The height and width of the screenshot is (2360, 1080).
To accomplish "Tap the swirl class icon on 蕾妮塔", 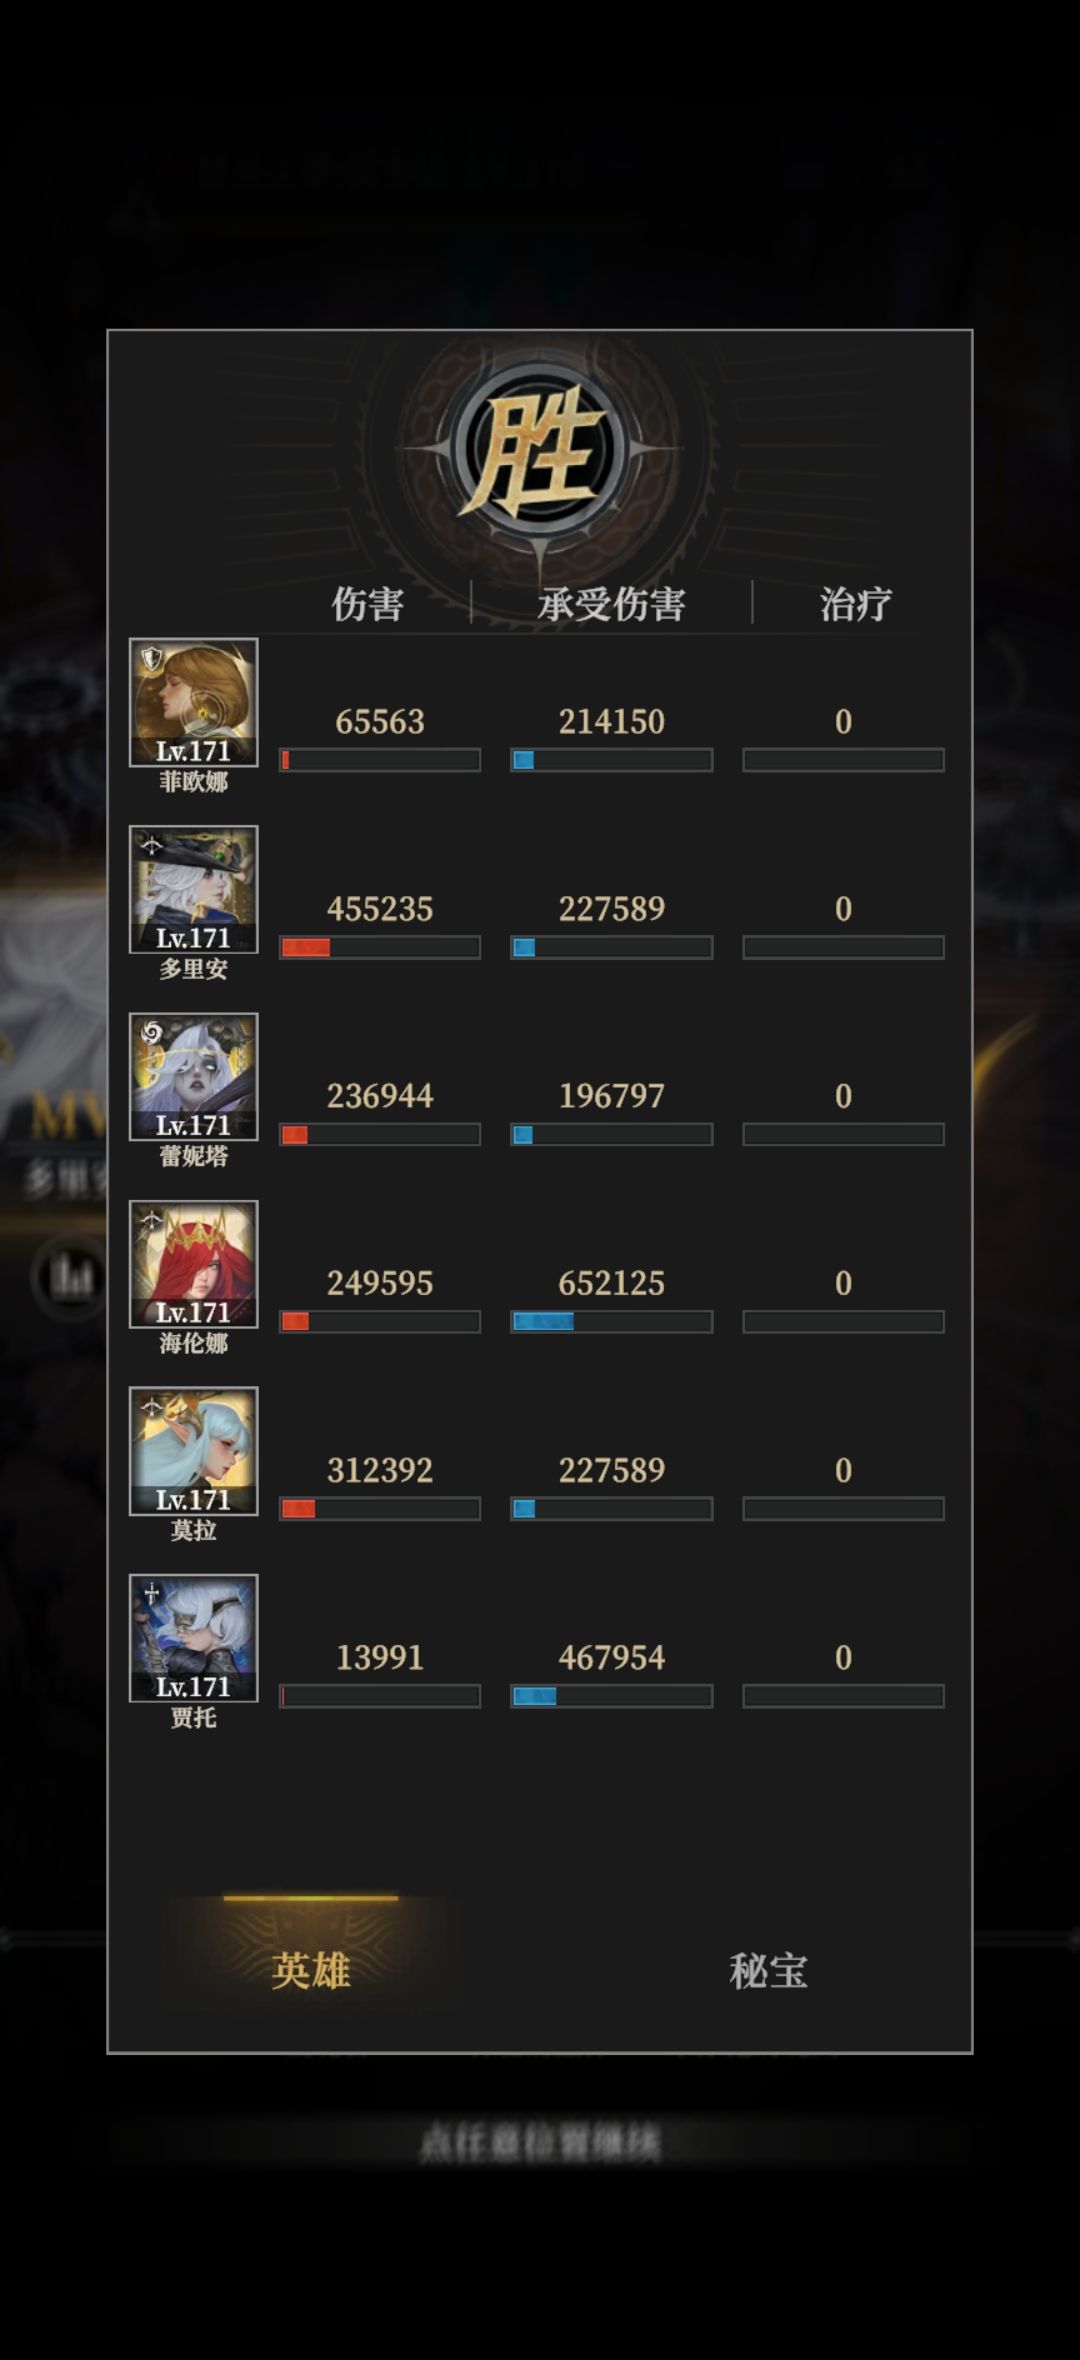I will click(151, 1033).
